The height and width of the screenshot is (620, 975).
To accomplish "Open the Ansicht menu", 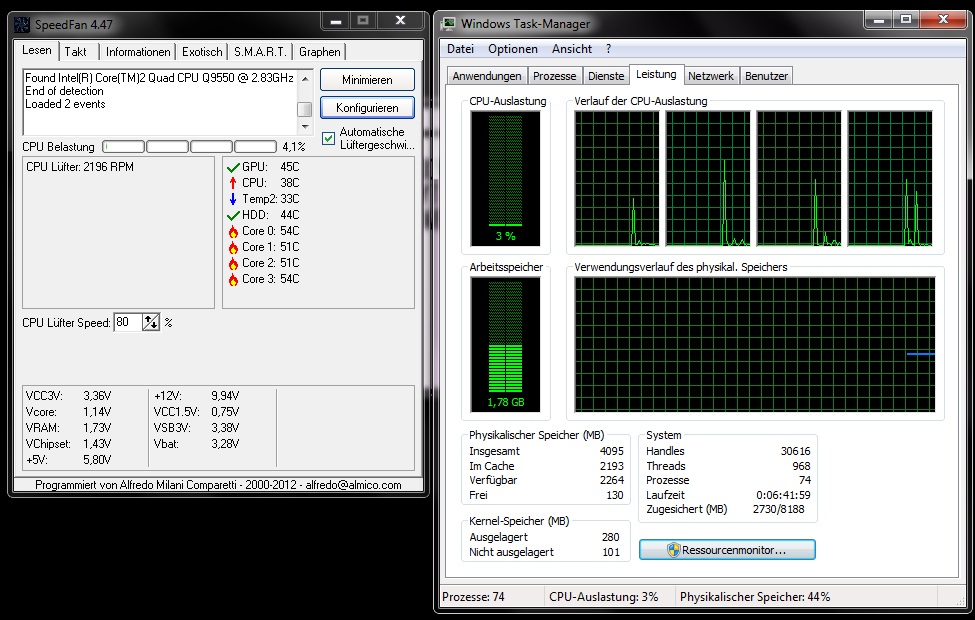I will tap(571, 49).
